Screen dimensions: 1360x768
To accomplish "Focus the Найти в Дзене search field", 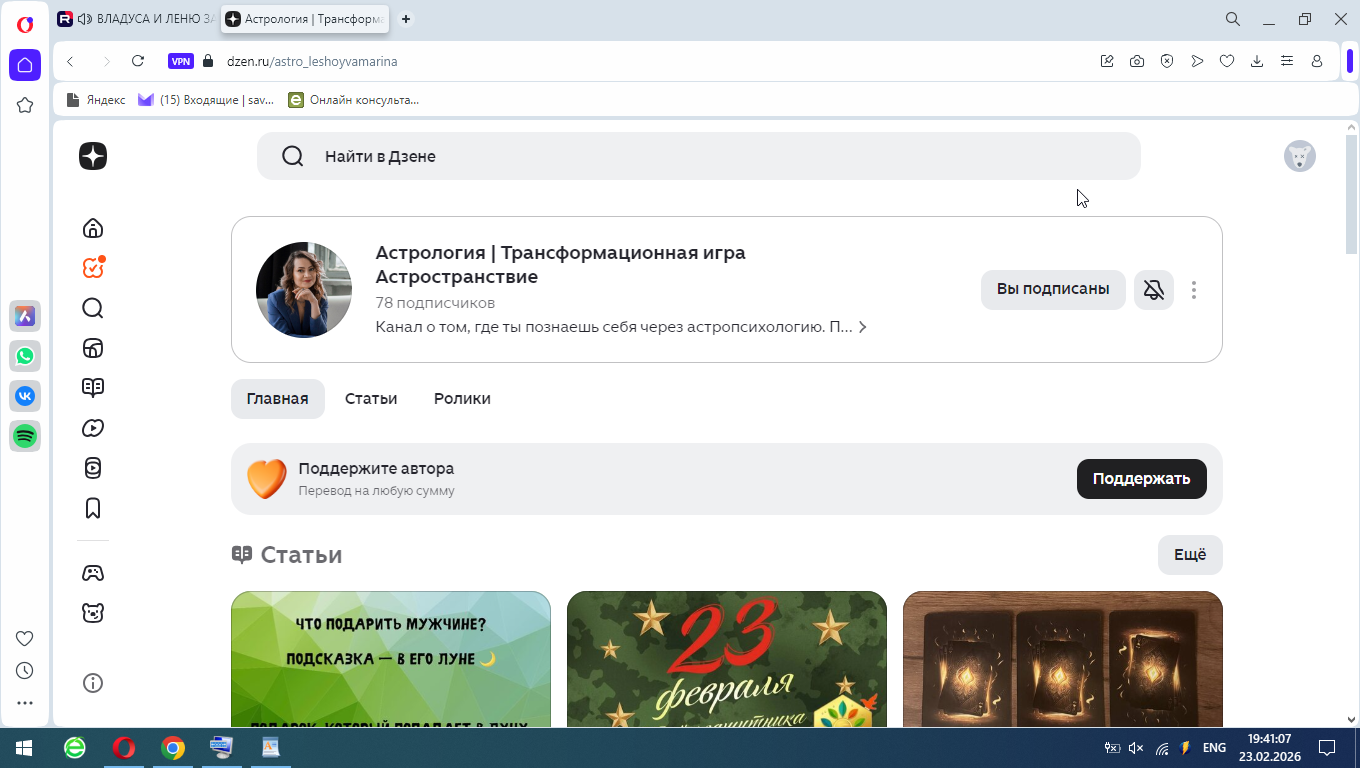I will 699,156.
